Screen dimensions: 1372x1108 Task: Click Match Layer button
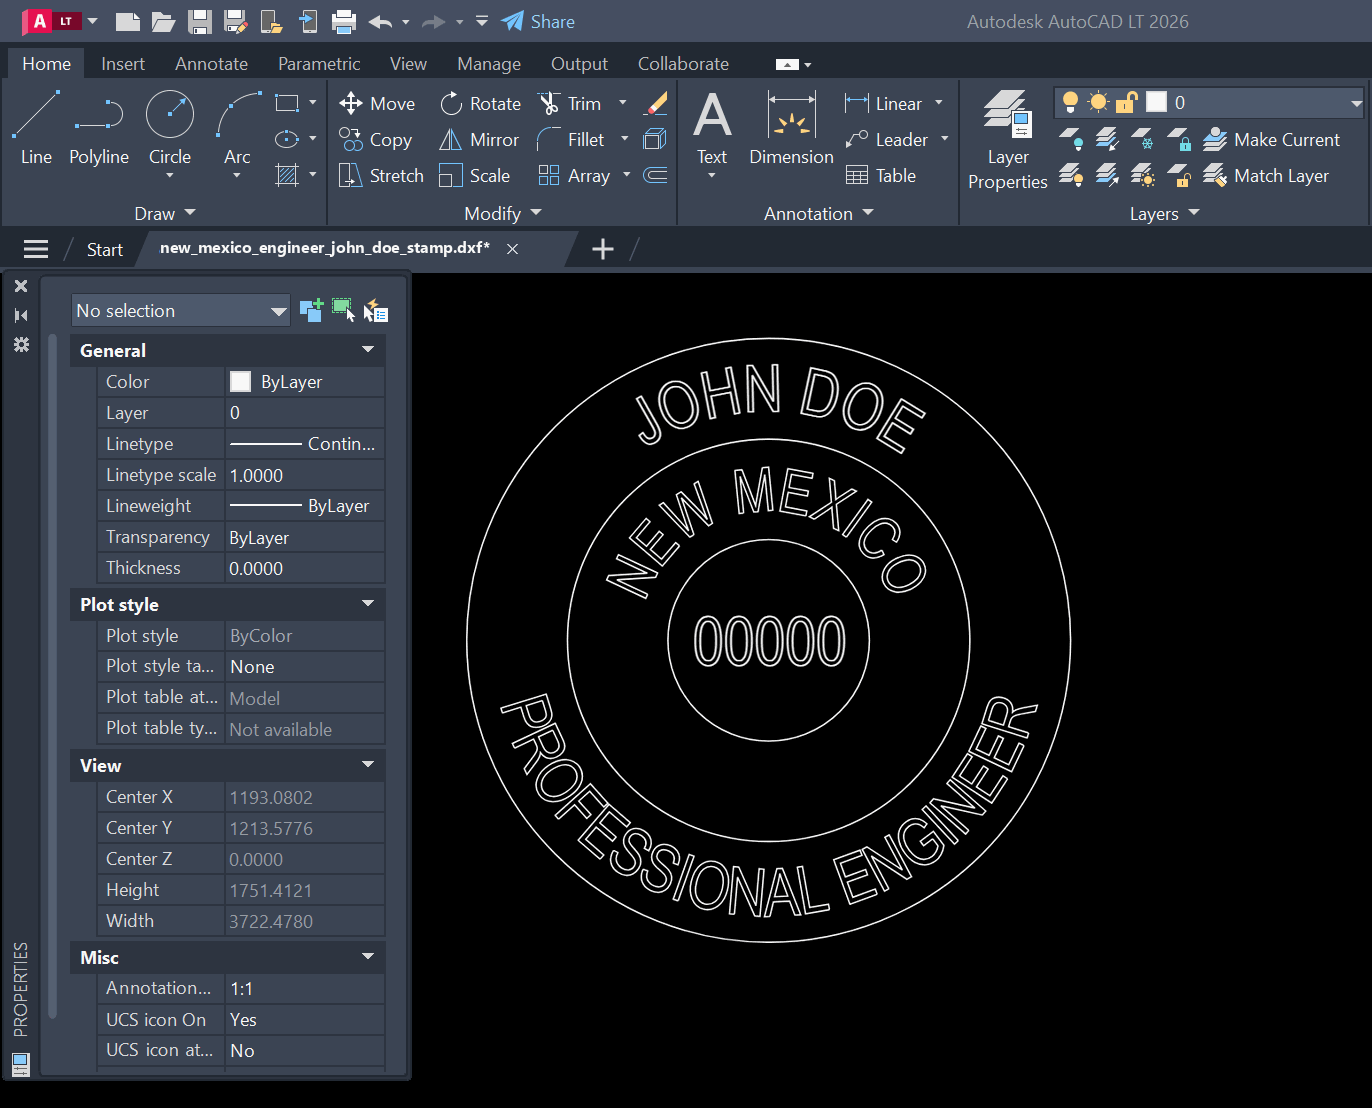pyautogui.click(x=1266, y=175)
